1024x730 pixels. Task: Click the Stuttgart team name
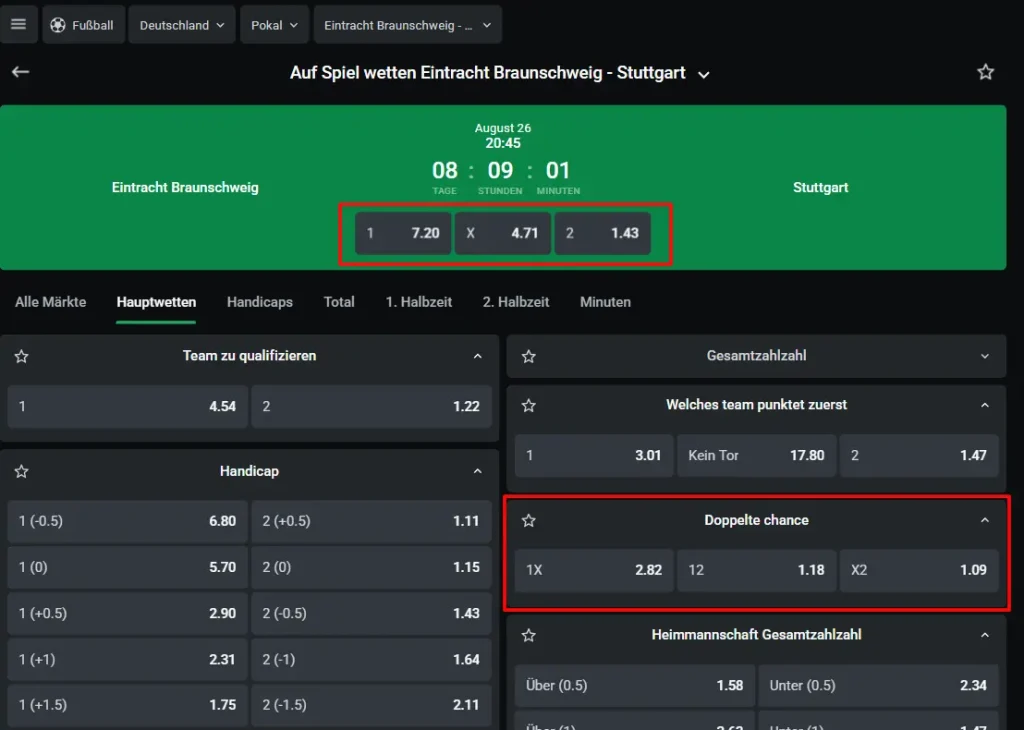[820, 188]
